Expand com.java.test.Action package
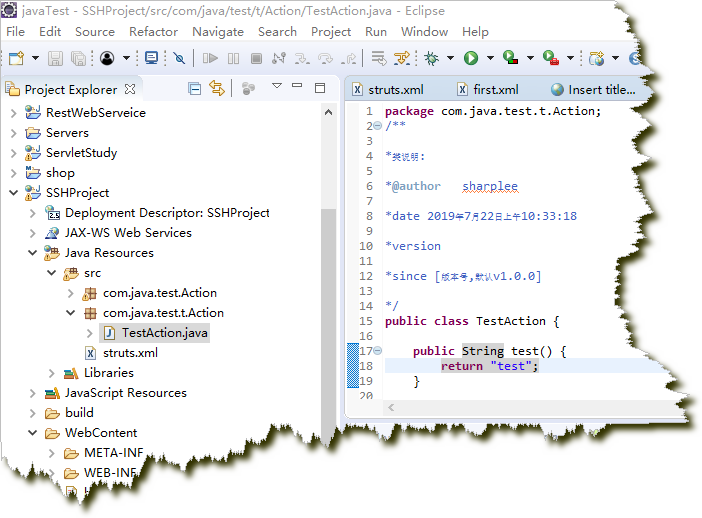The image size is (702, 518). click(71, 293)
